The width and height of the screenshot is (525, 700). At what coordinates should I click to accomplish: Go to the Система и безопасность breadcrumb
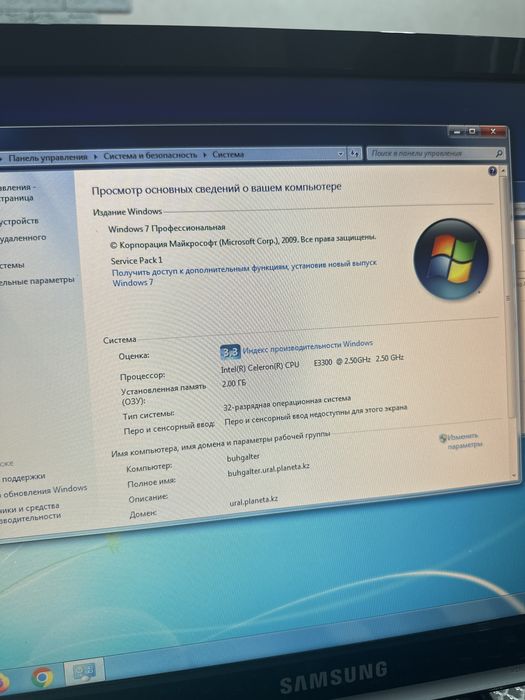coord(150,156)
